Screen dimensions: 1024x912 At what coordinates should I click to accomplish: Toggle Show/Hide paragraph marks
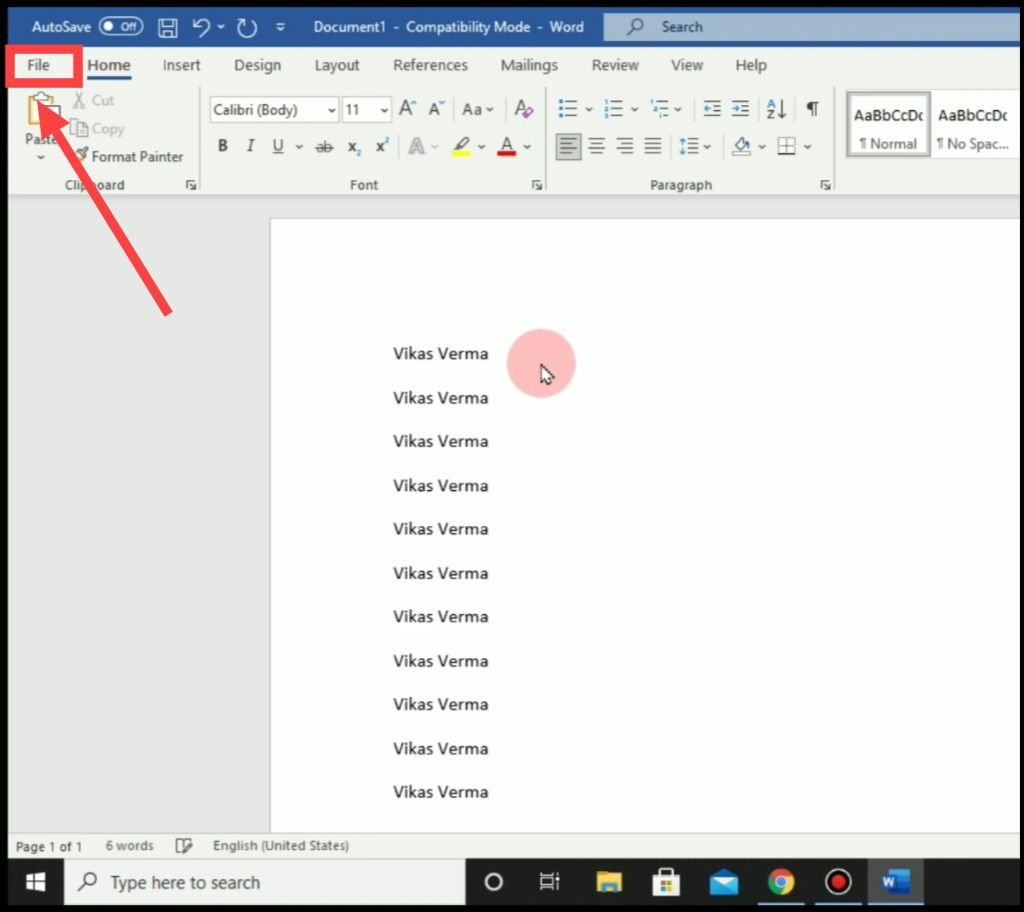(x=812, y=108)
